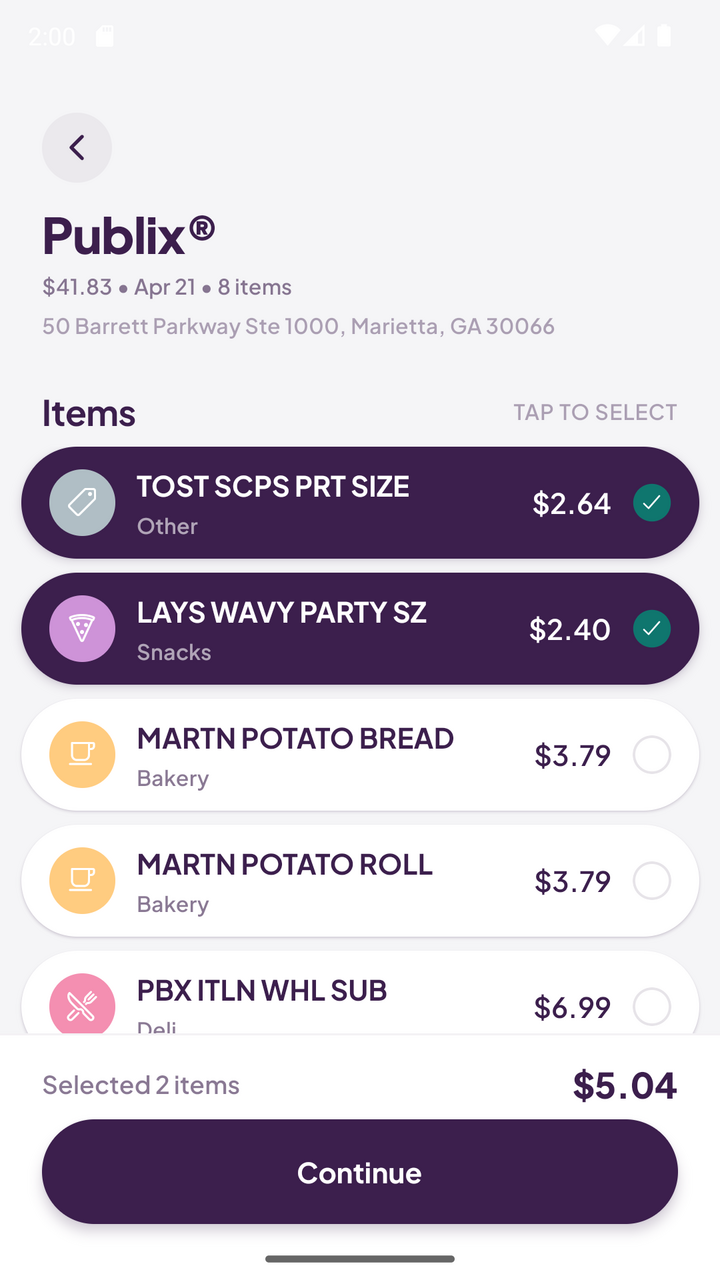Image resolution: width=720 pixels, height=1280 pixels.
Task: Tap the $3.79 price of MARTN POTATO BREAD
Action: (x=572, y=755)
